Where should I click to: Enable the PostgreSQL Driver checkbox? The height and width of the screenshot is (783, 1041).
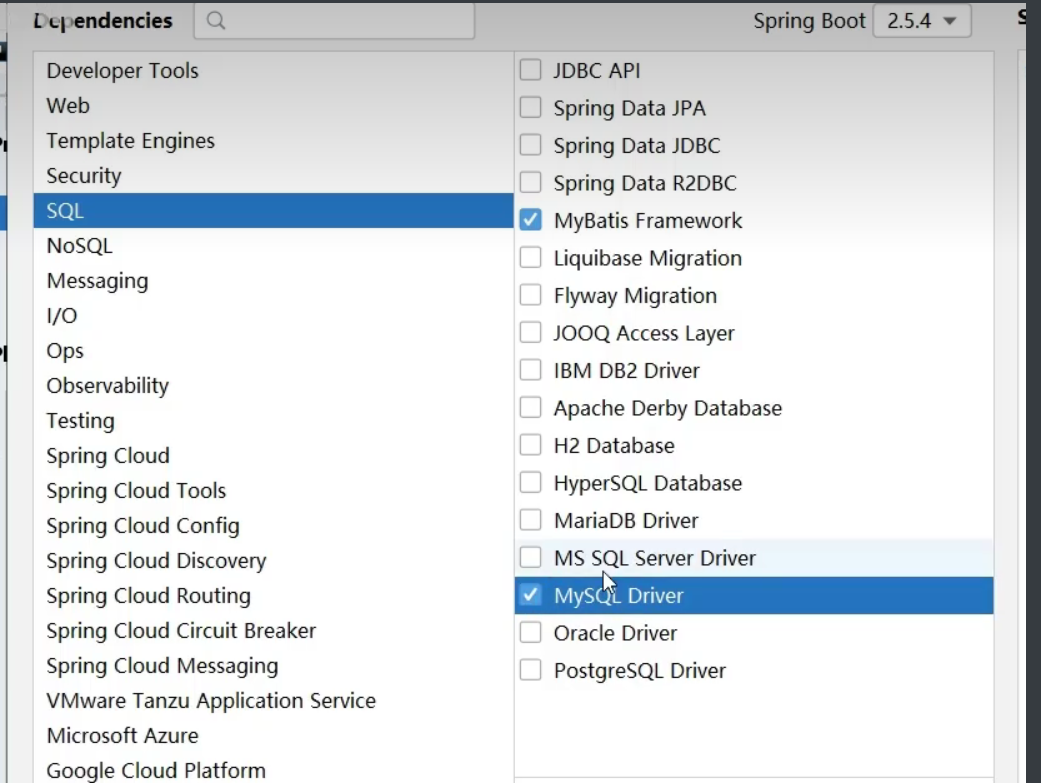click(530, 671)
